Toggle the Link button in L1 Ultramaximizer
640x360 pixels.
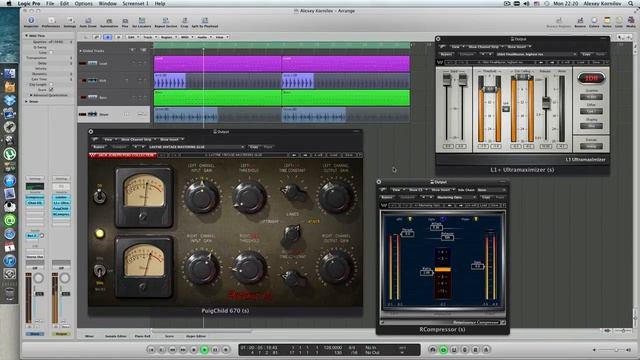point(506,109)
